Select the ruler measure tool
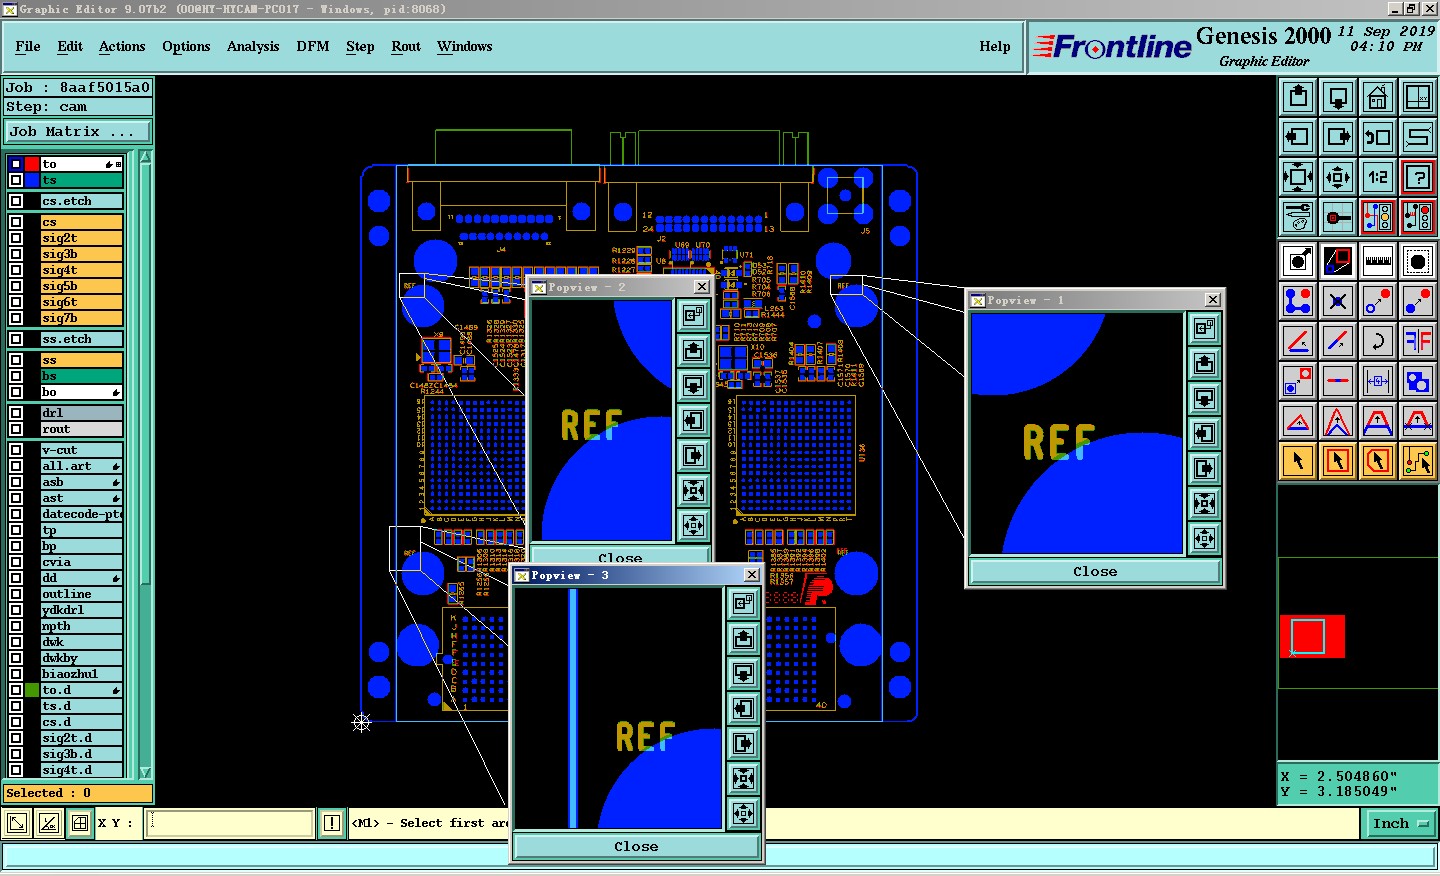This screenshot has width=1440, height=876. pyautogui.click(x=1378, y=262)
